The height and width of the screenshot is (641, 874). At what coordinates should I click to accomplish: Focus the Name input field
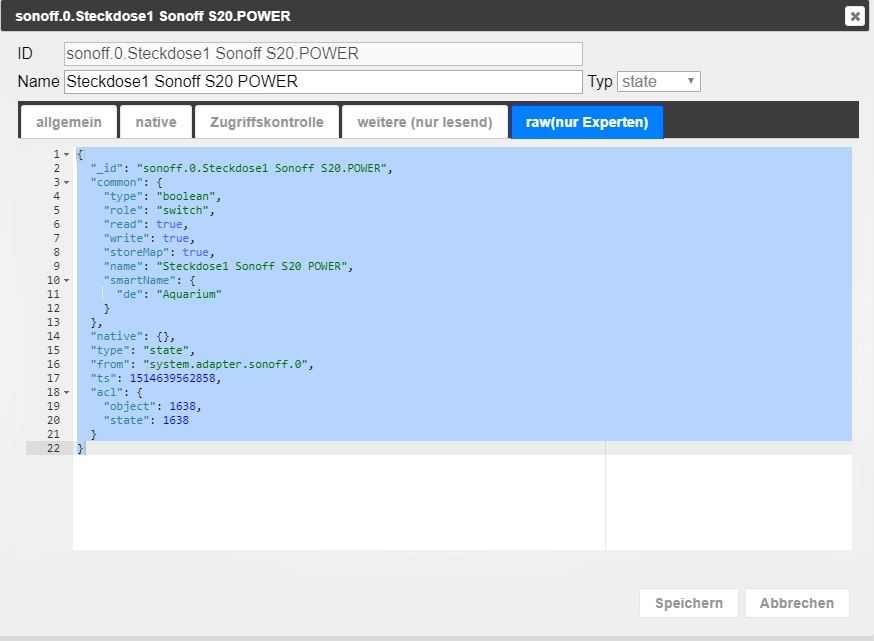[323, 81]
